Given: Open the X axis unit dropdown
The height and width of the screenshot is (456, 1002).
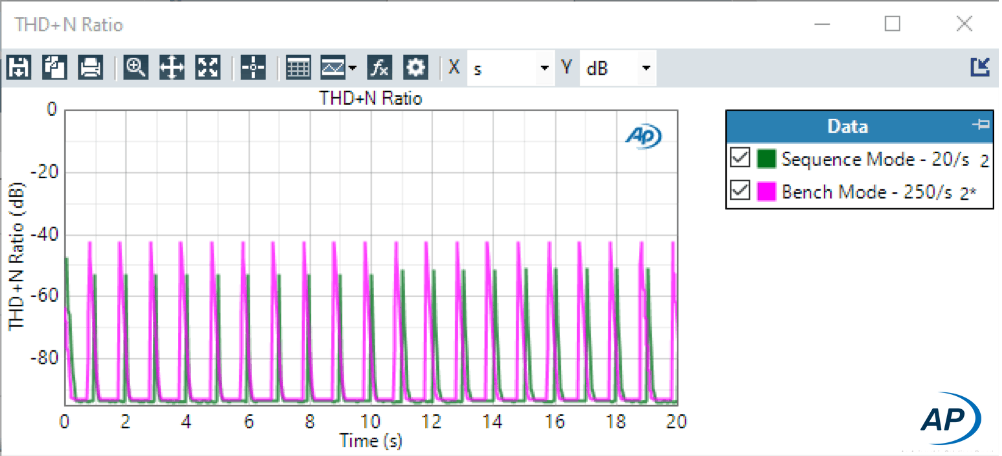Looking at the screenshot, I should (x=544, y=69).
